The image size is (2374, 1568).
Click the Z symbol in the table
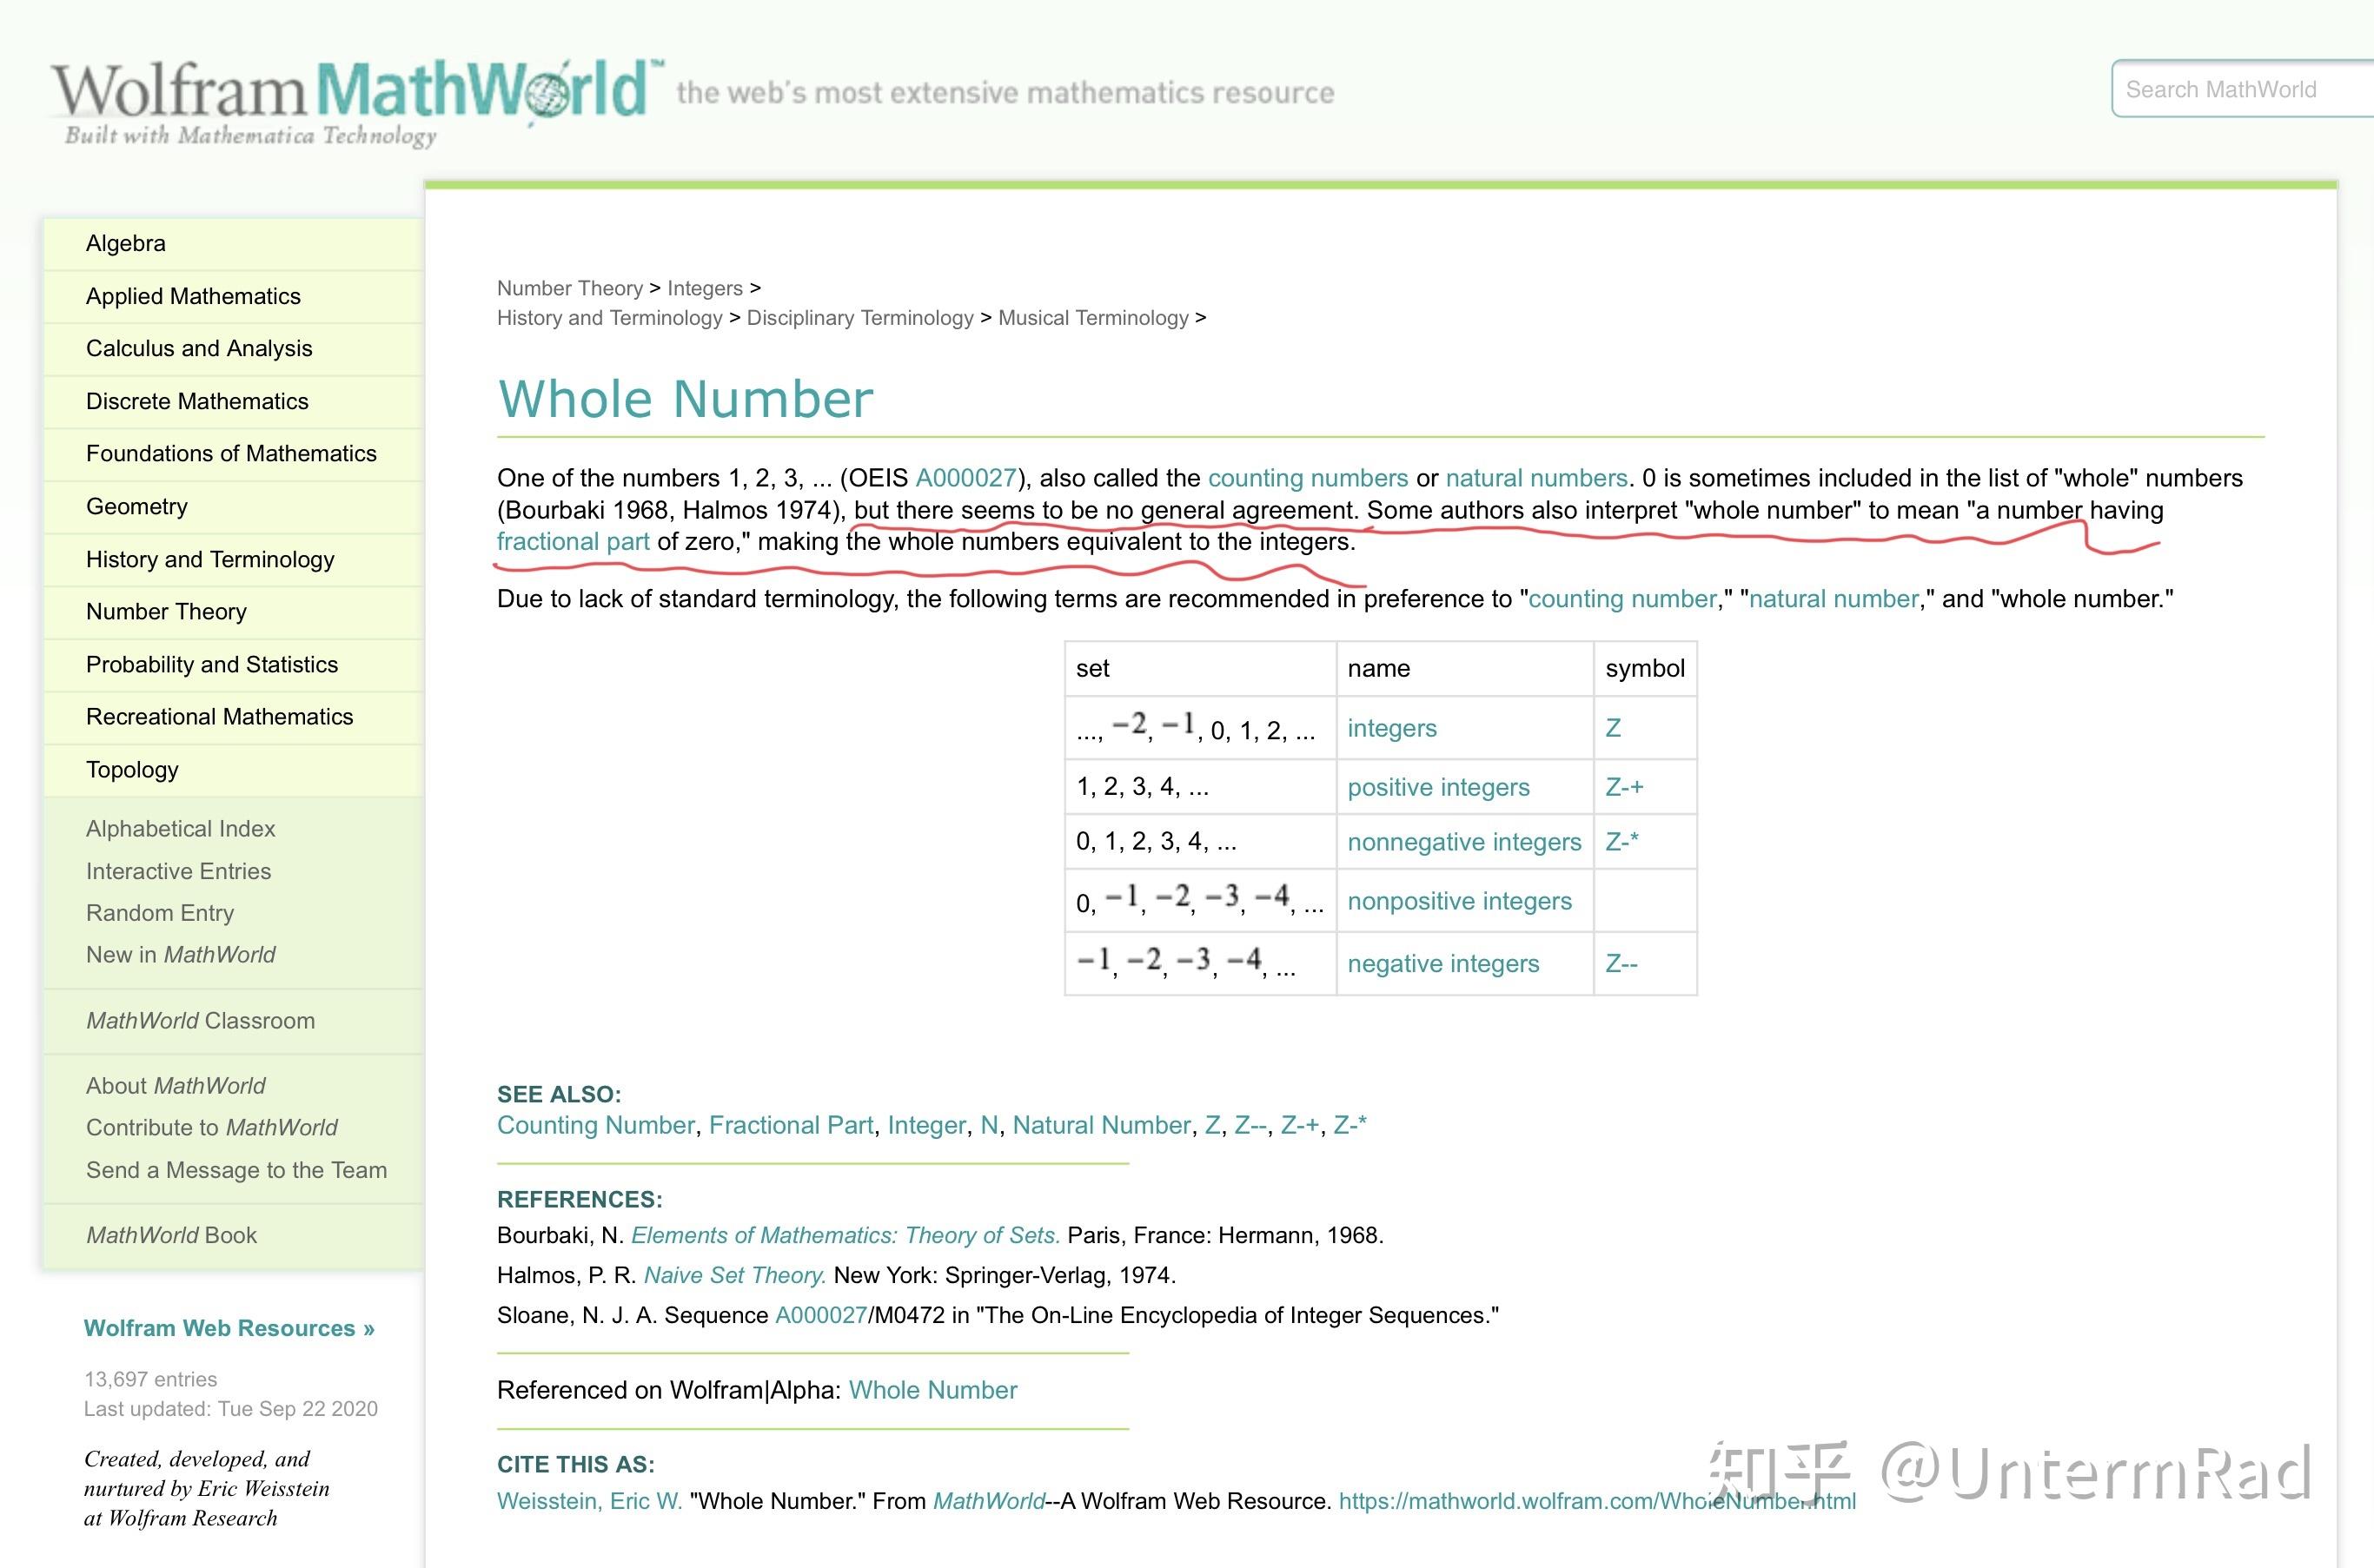(x=1613, y=728)
